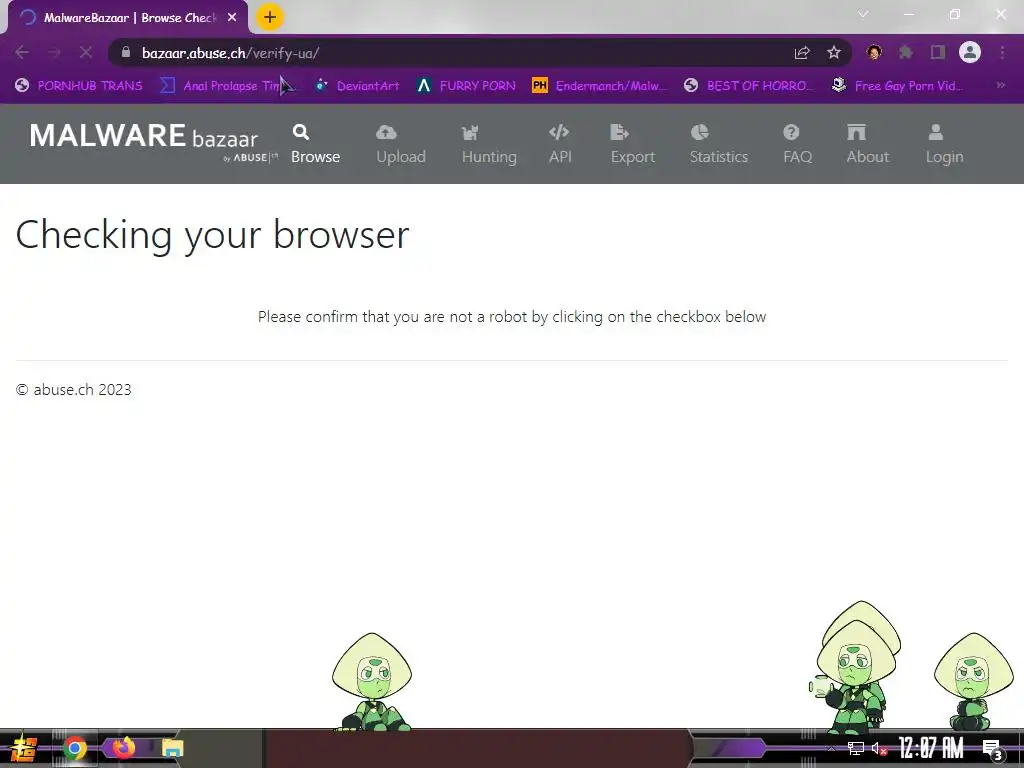Open the API page
1024x768 pixels.
(x=560, y=144)
